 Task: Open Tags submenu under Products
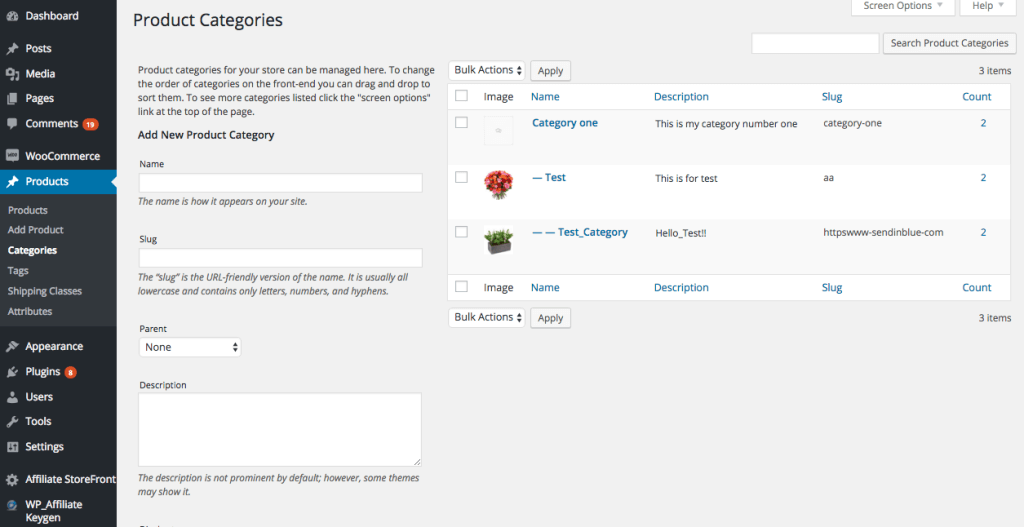[18, 271]
